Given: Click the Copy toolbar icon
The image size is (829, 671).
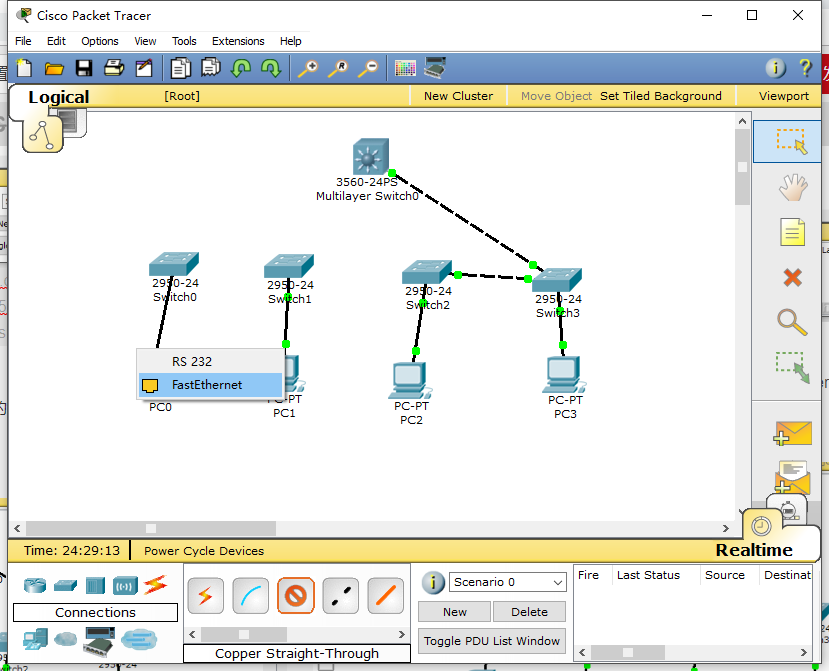Looking at the screenshot, I should pos(180,68).
